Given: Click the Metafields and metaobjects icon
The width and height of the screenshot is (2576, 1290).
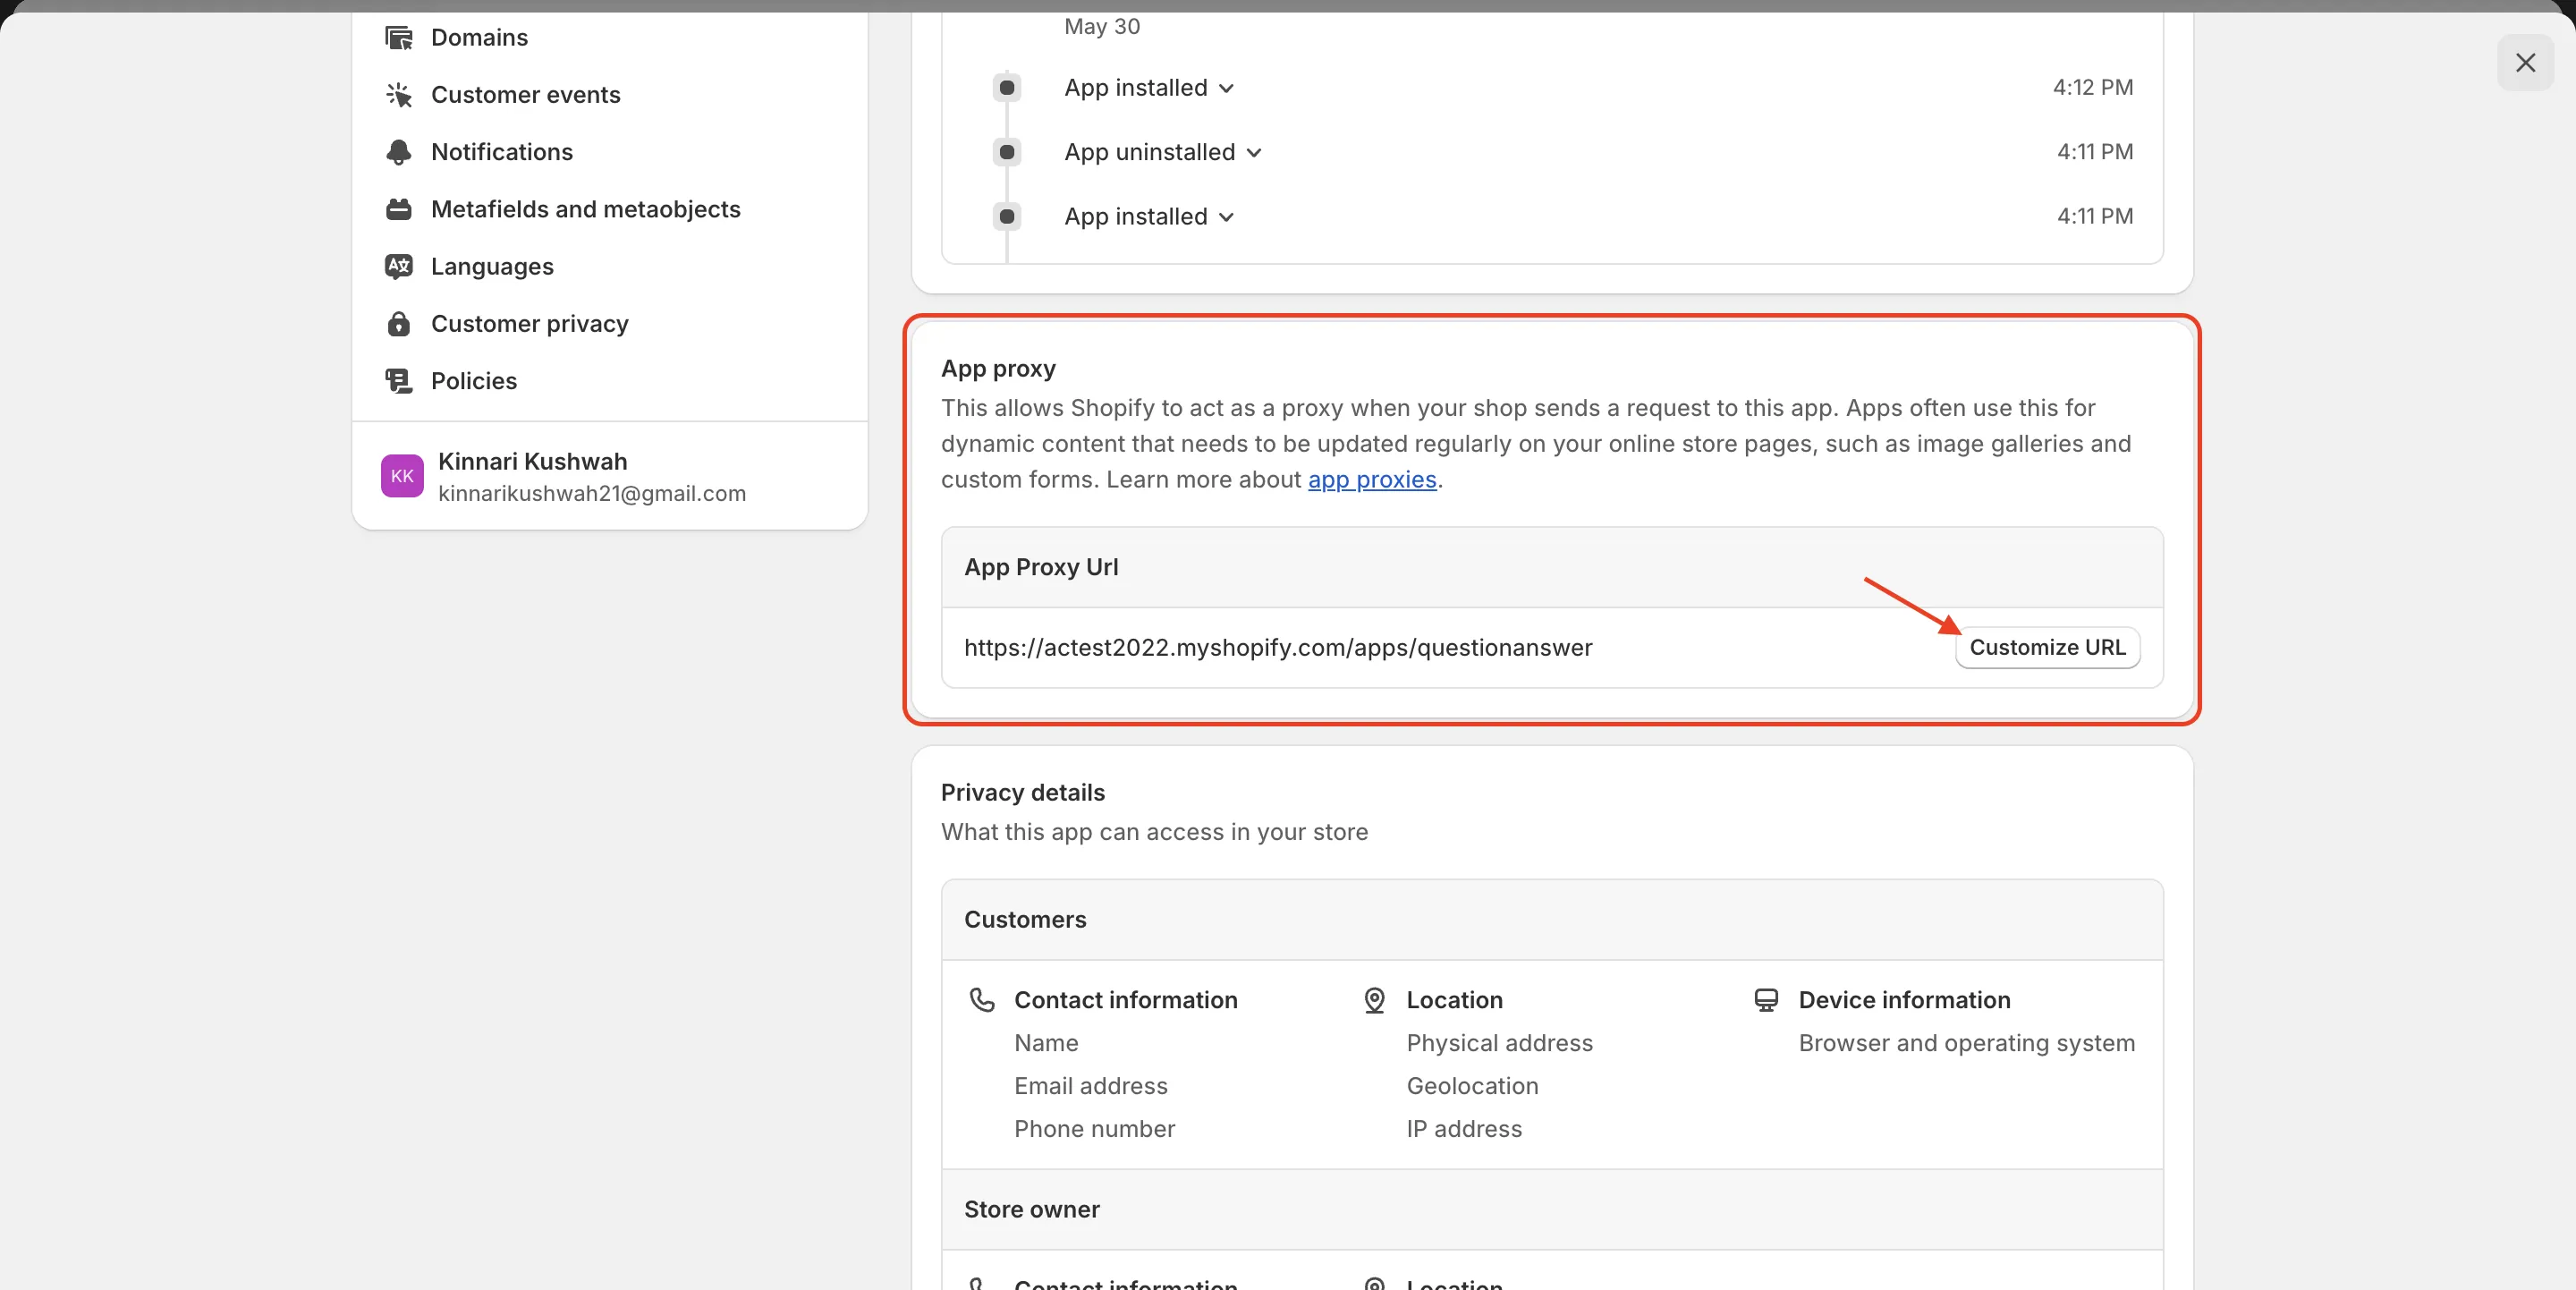Looking at the screenshot, I should (399, 209).
